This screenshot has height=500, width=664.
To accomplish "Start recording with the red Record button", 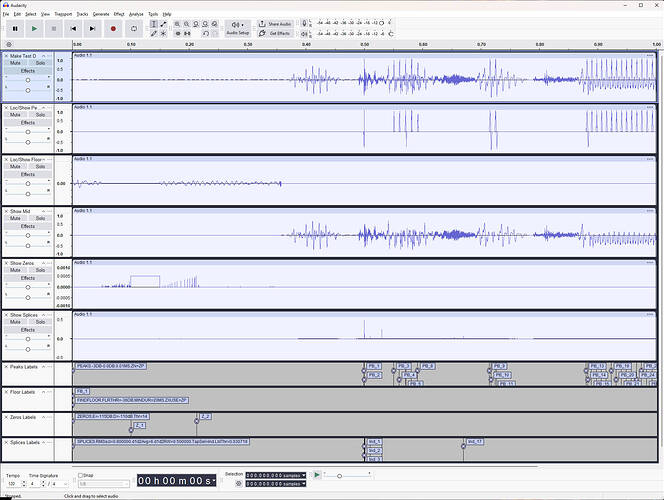I will (113, 29).
